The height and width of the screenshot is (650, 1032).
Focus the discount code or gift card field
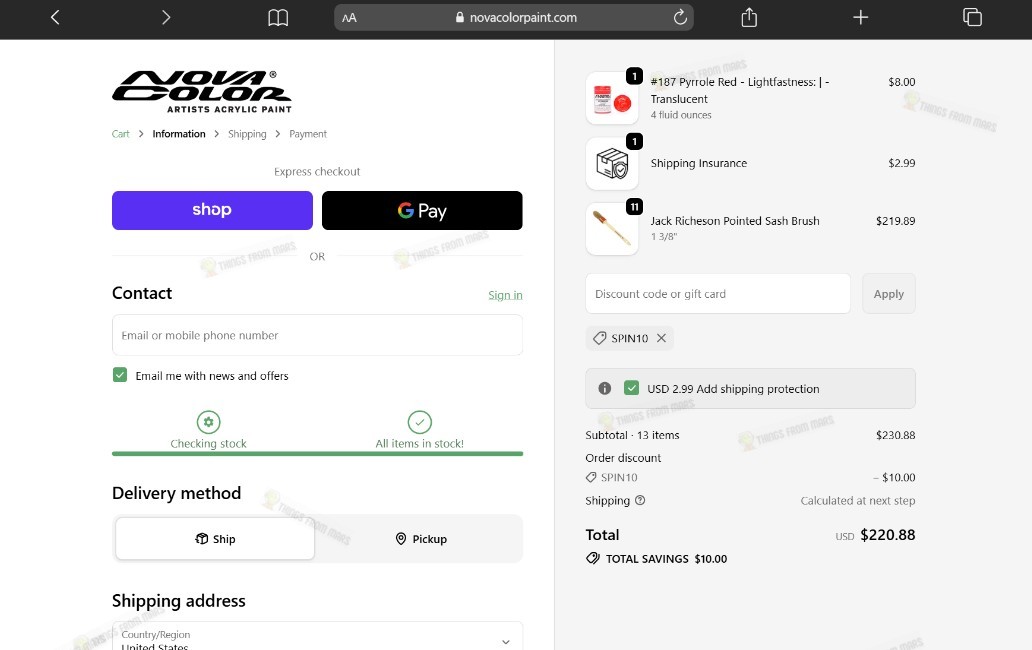pos(718,293)
